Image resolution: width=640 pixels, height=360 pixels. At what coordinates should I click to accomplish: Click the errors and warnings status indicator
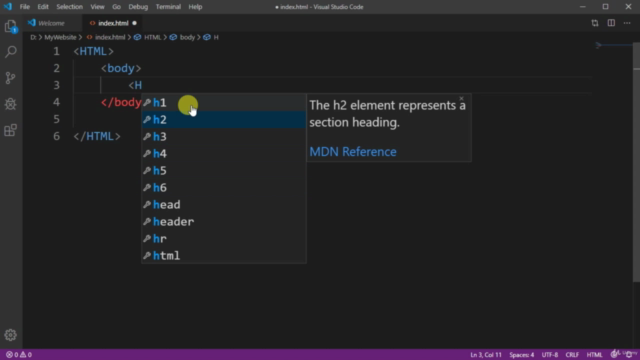pyautogui.click(x=19, y=355)
